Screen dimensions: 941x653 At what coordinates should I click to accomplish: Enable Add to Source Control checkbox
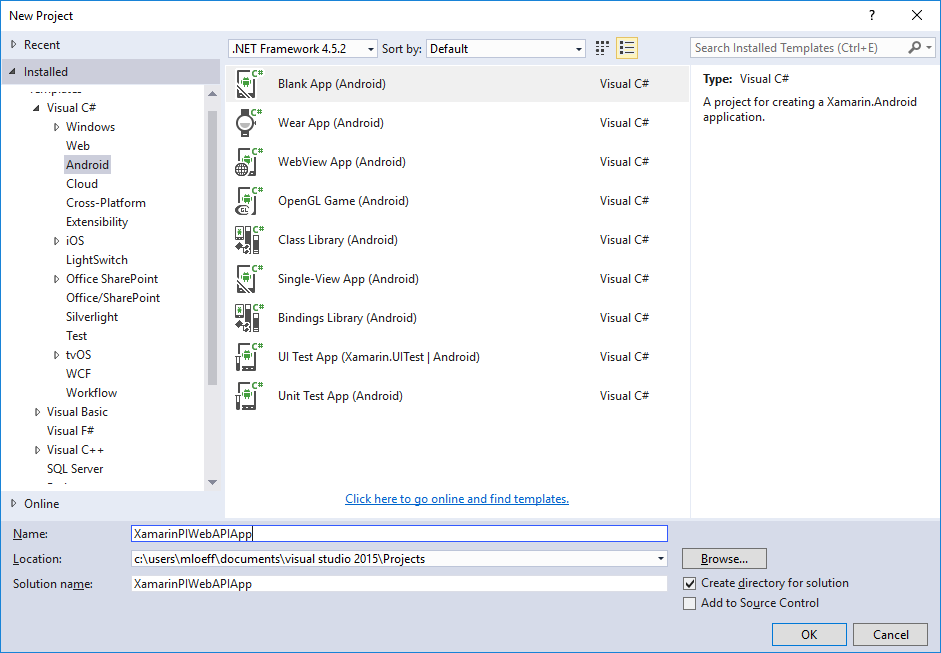click(690, 603)
